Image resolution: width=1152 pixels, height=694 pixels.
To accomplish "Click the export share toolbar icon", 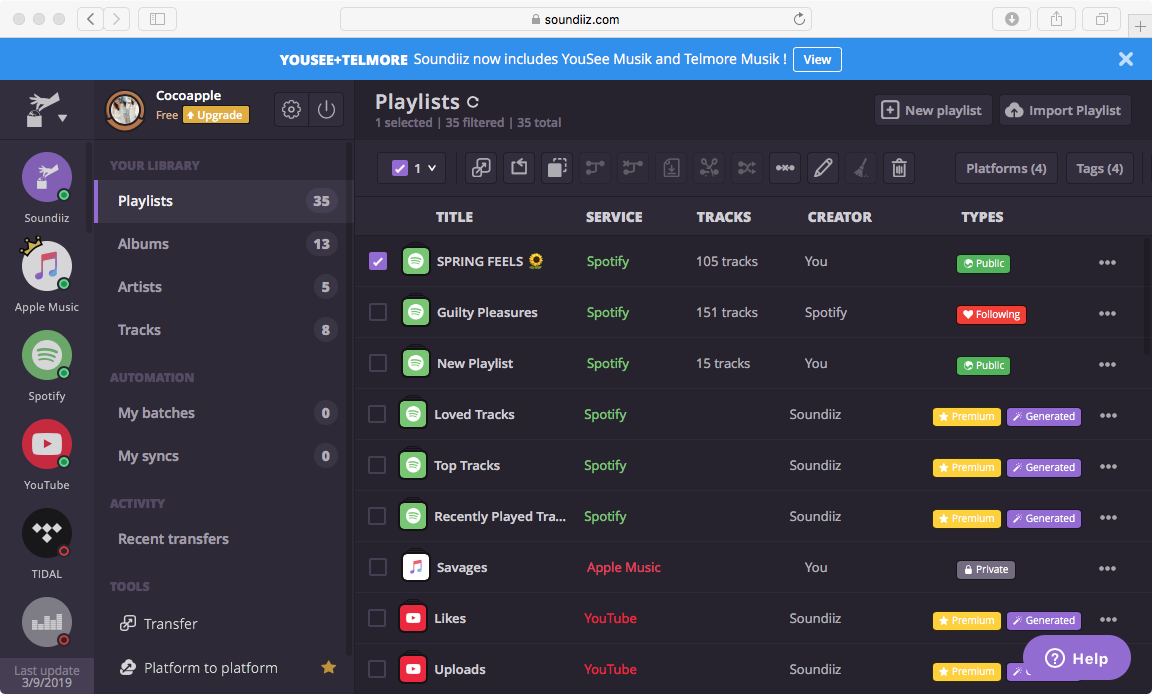I will (x=519, y=168).
